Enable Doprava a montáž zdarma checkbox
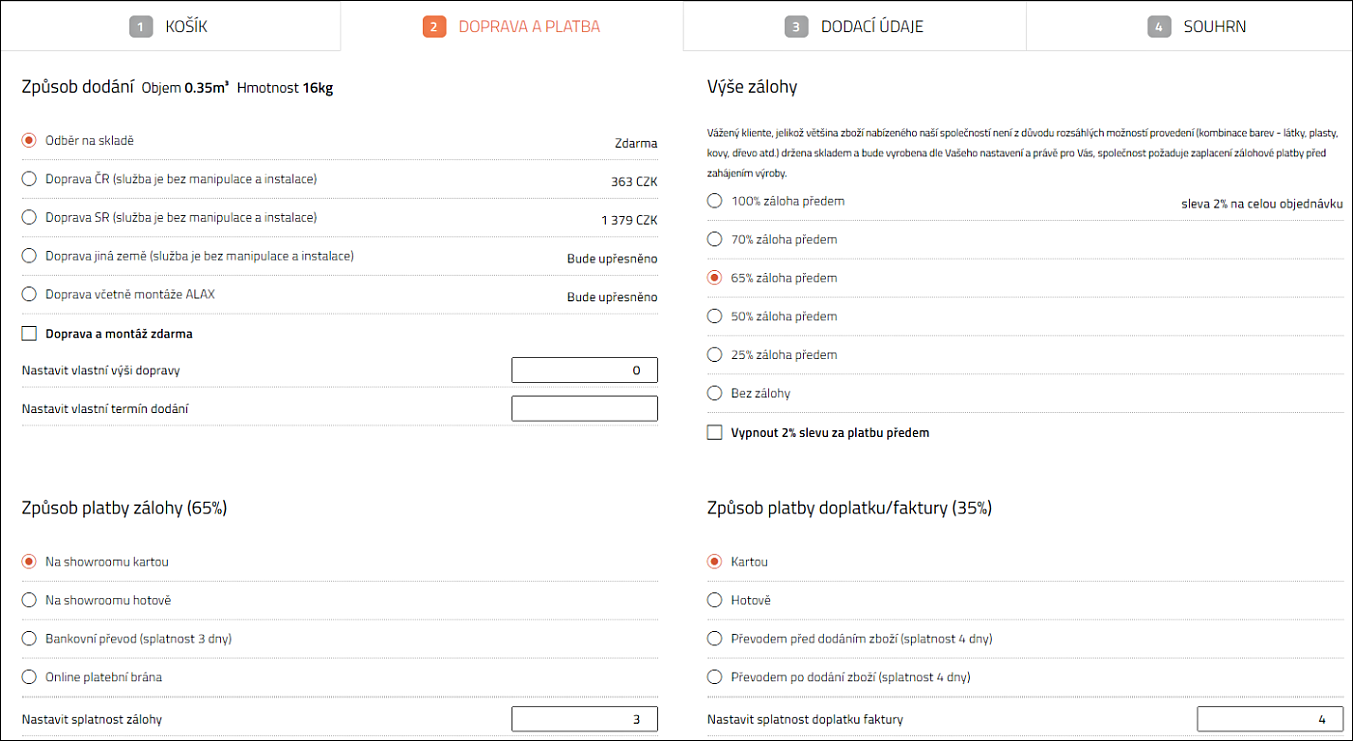1353x741 pixels. 29,333
